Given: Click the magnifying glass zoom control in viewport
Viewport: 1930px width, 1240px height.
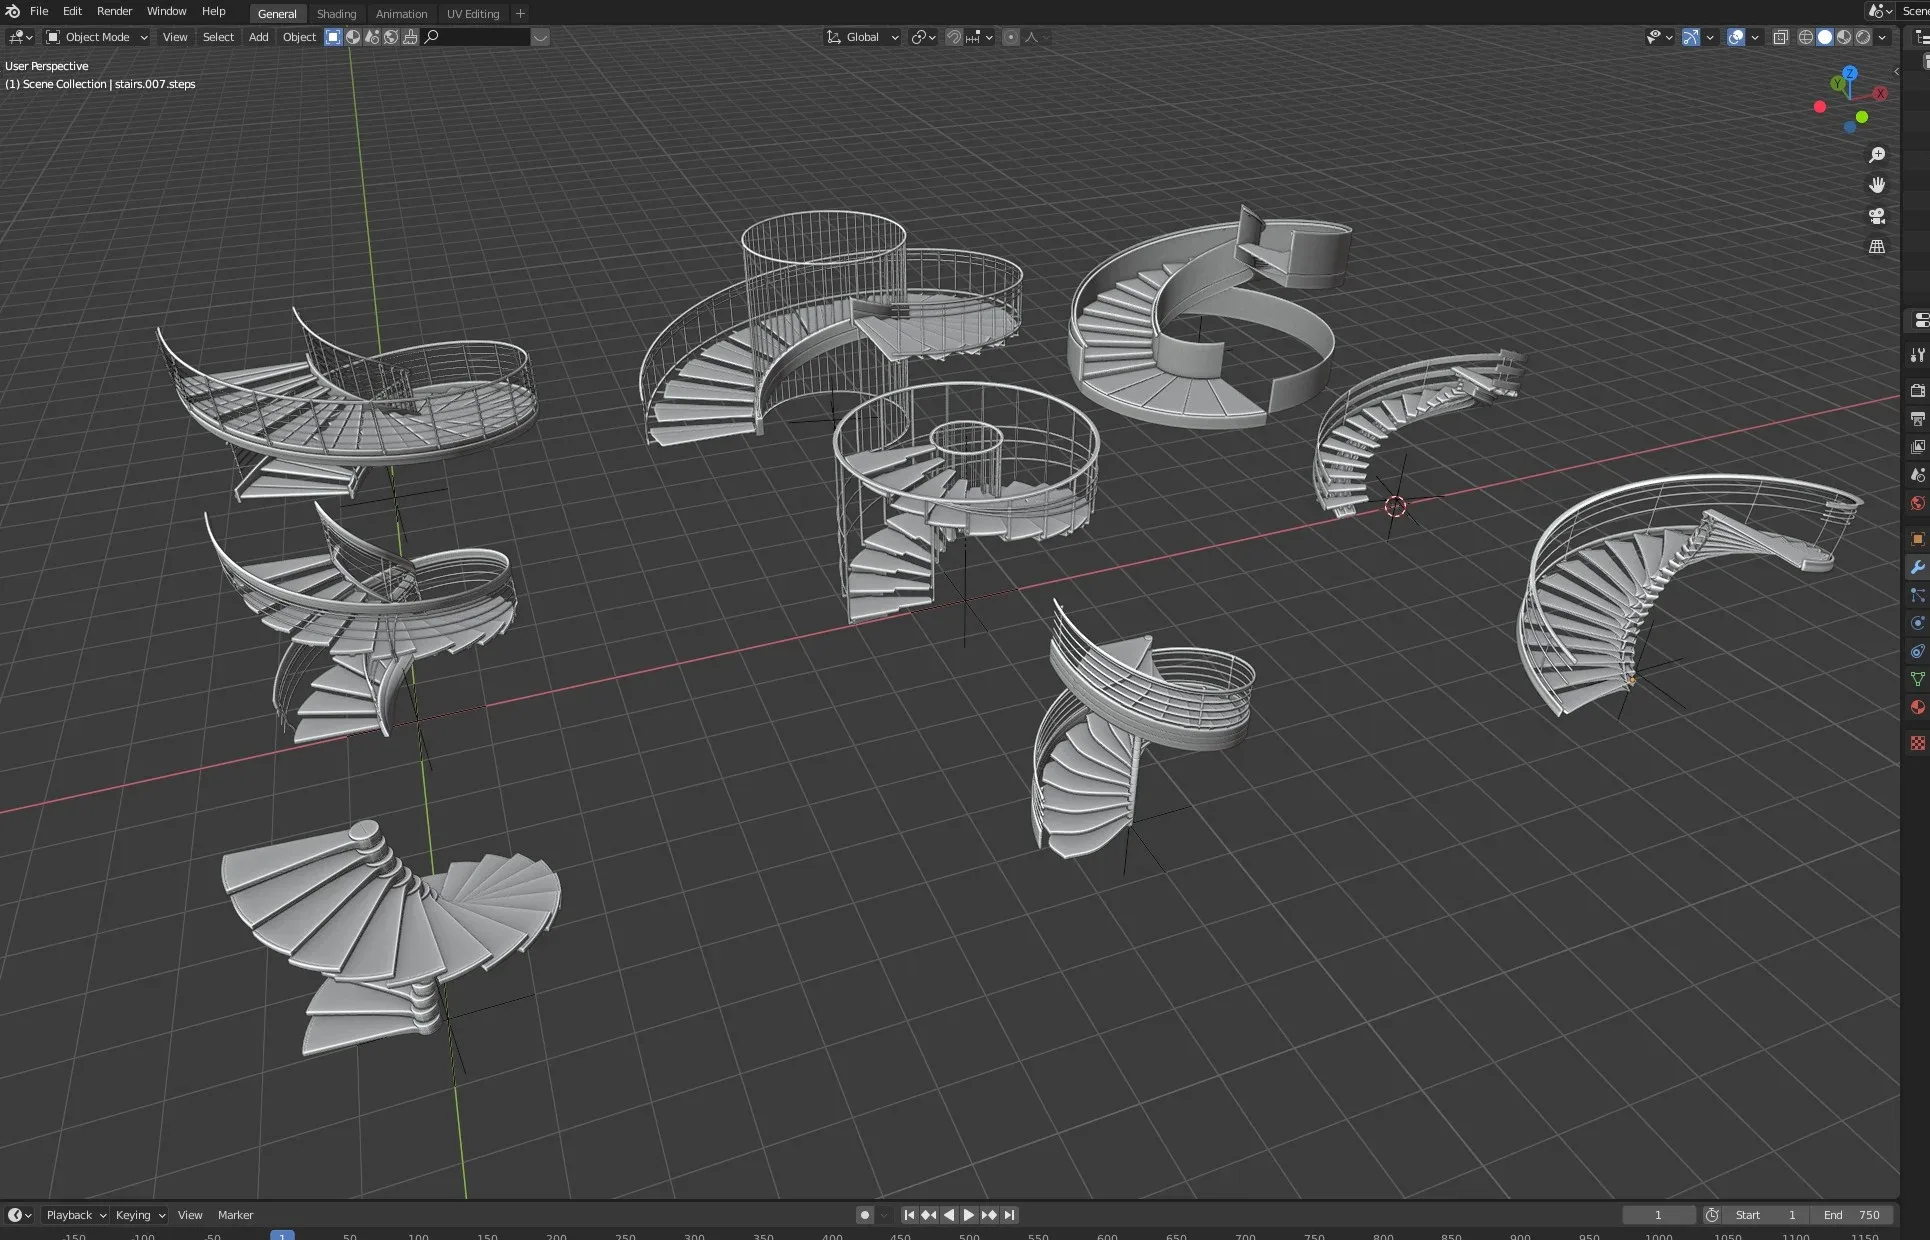Looking at the screenshot, I should tap(1877, 155).
